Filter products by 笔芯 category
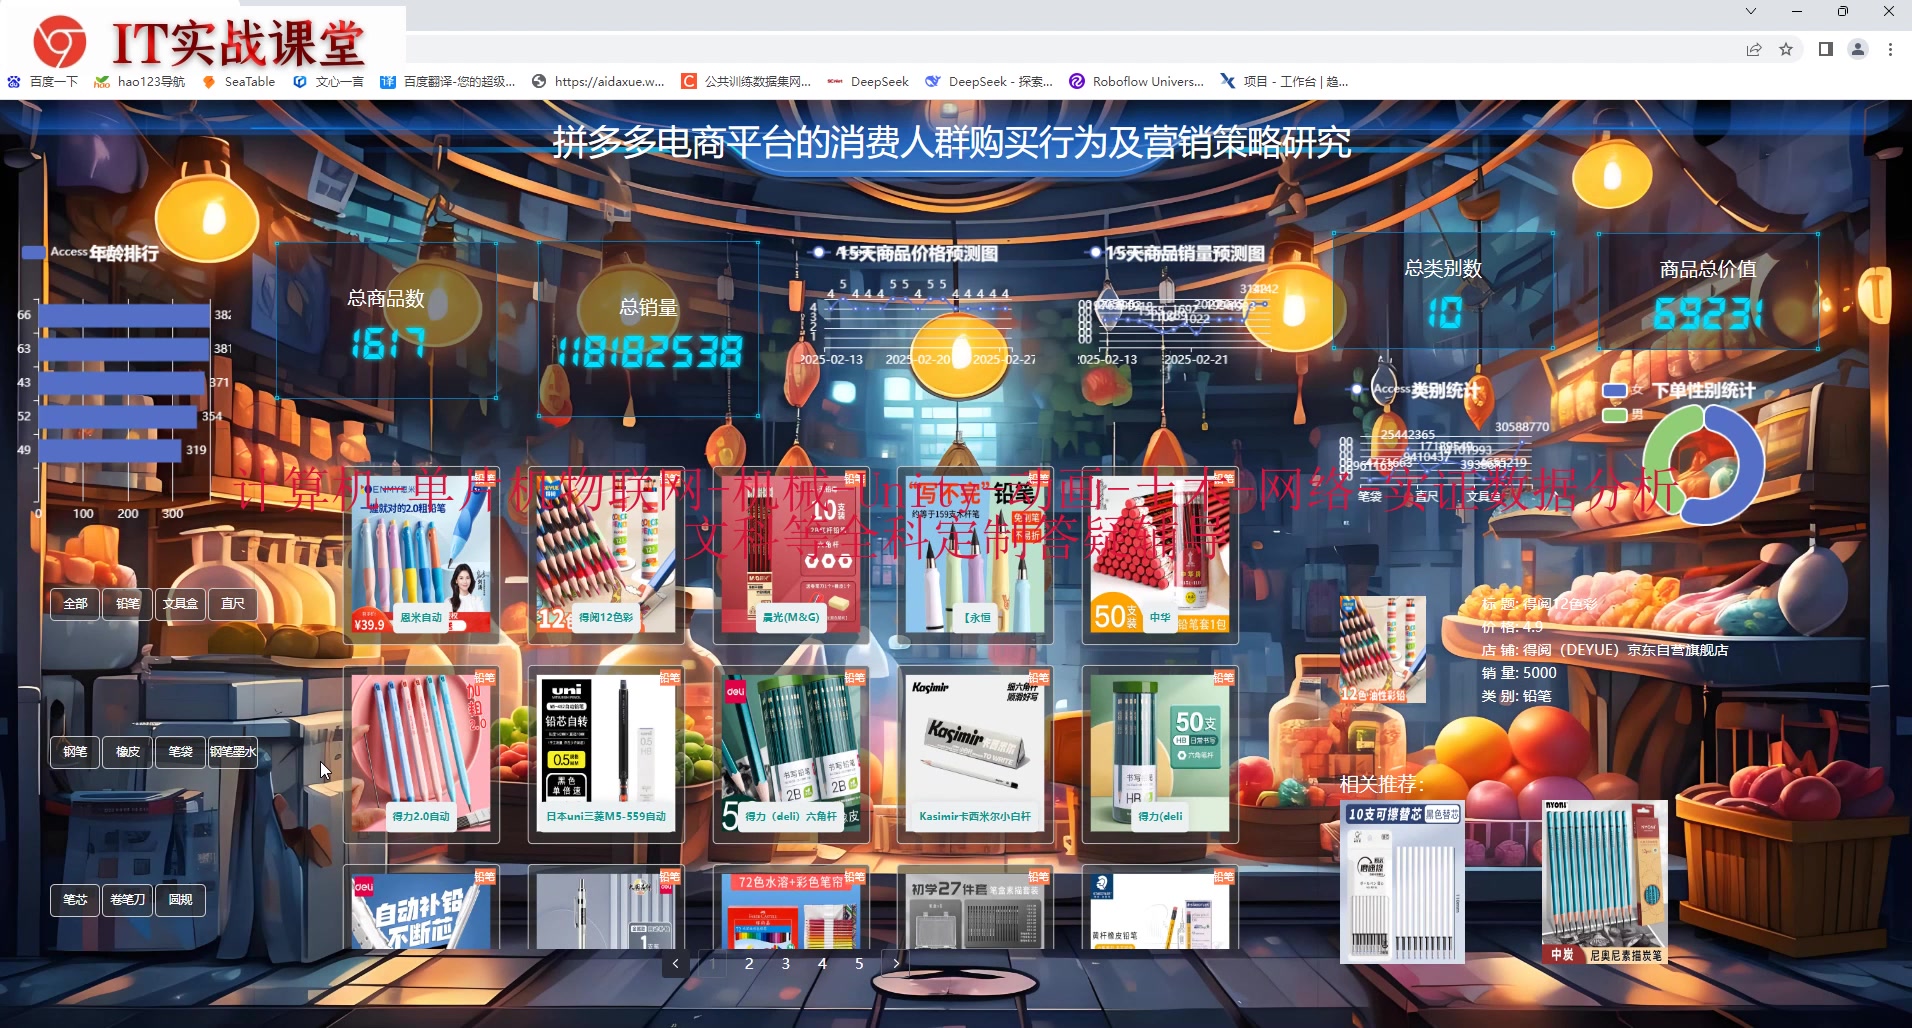Screen dimensions: 1912x1028 click(x=75, y=899)
